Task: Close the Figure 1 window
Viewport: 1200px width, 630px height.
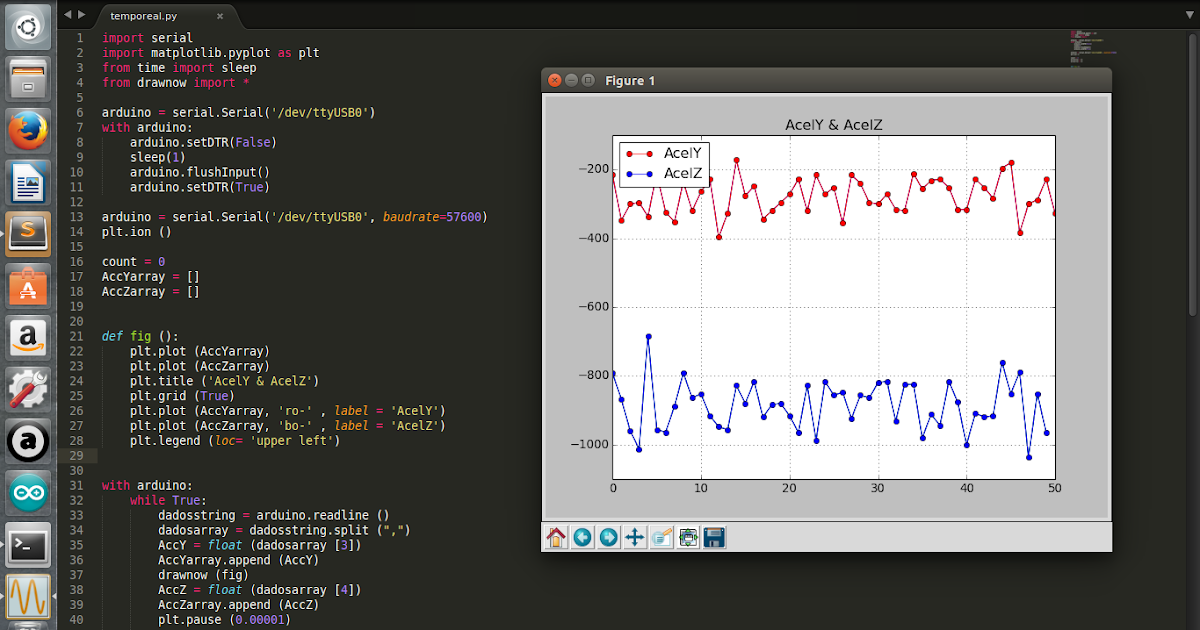Action: click(555, 80)
